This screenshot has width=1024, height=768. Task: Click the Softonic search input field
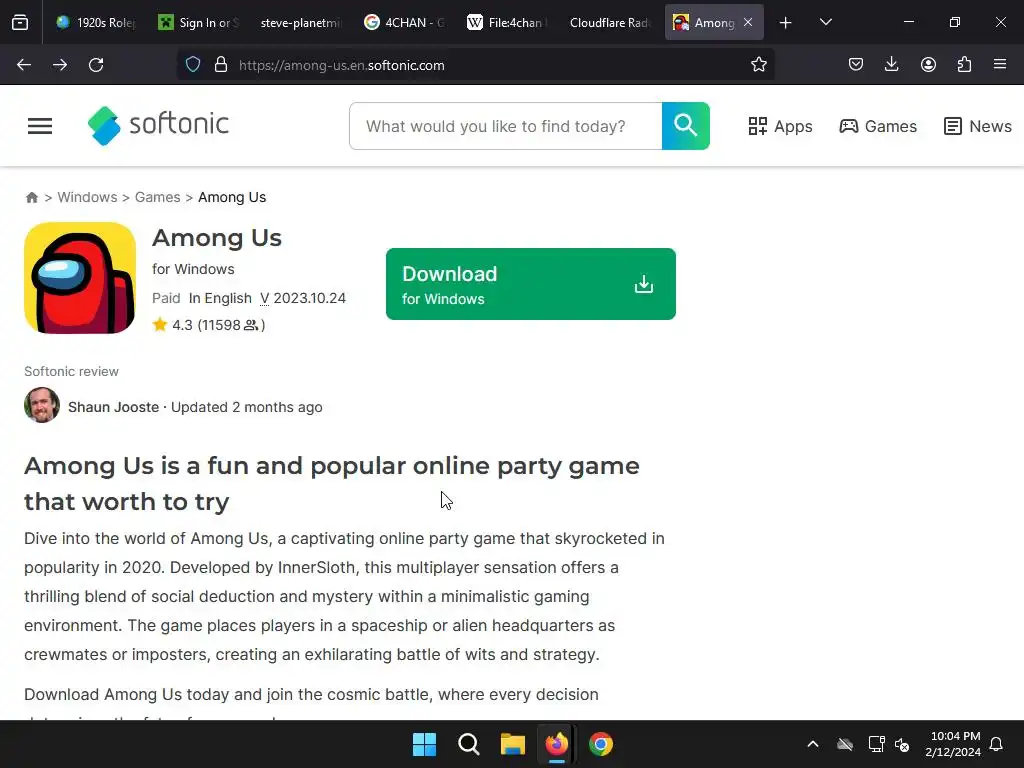506,126
